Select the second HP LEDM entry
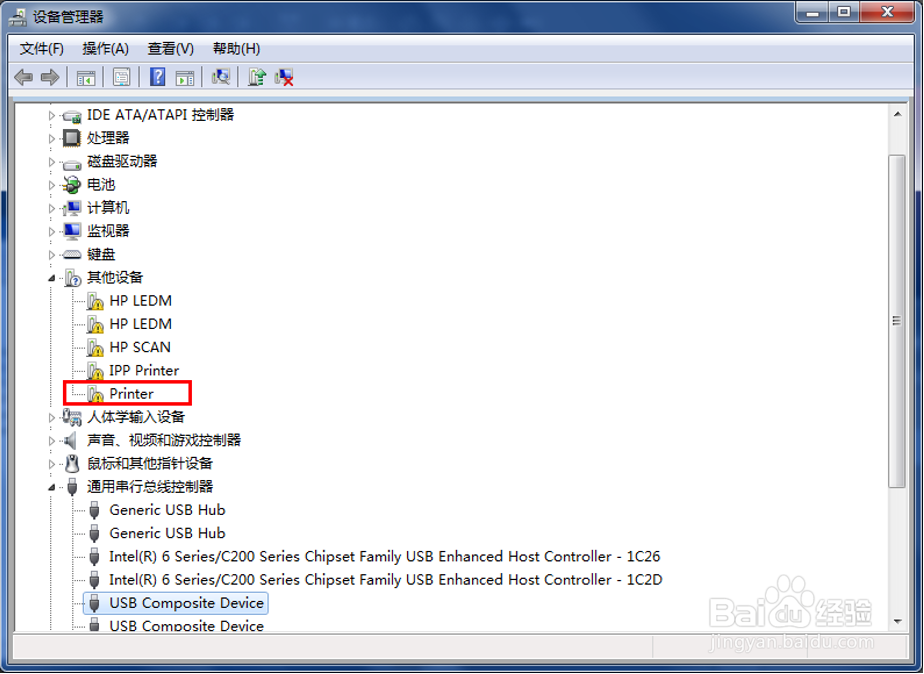 140,324
